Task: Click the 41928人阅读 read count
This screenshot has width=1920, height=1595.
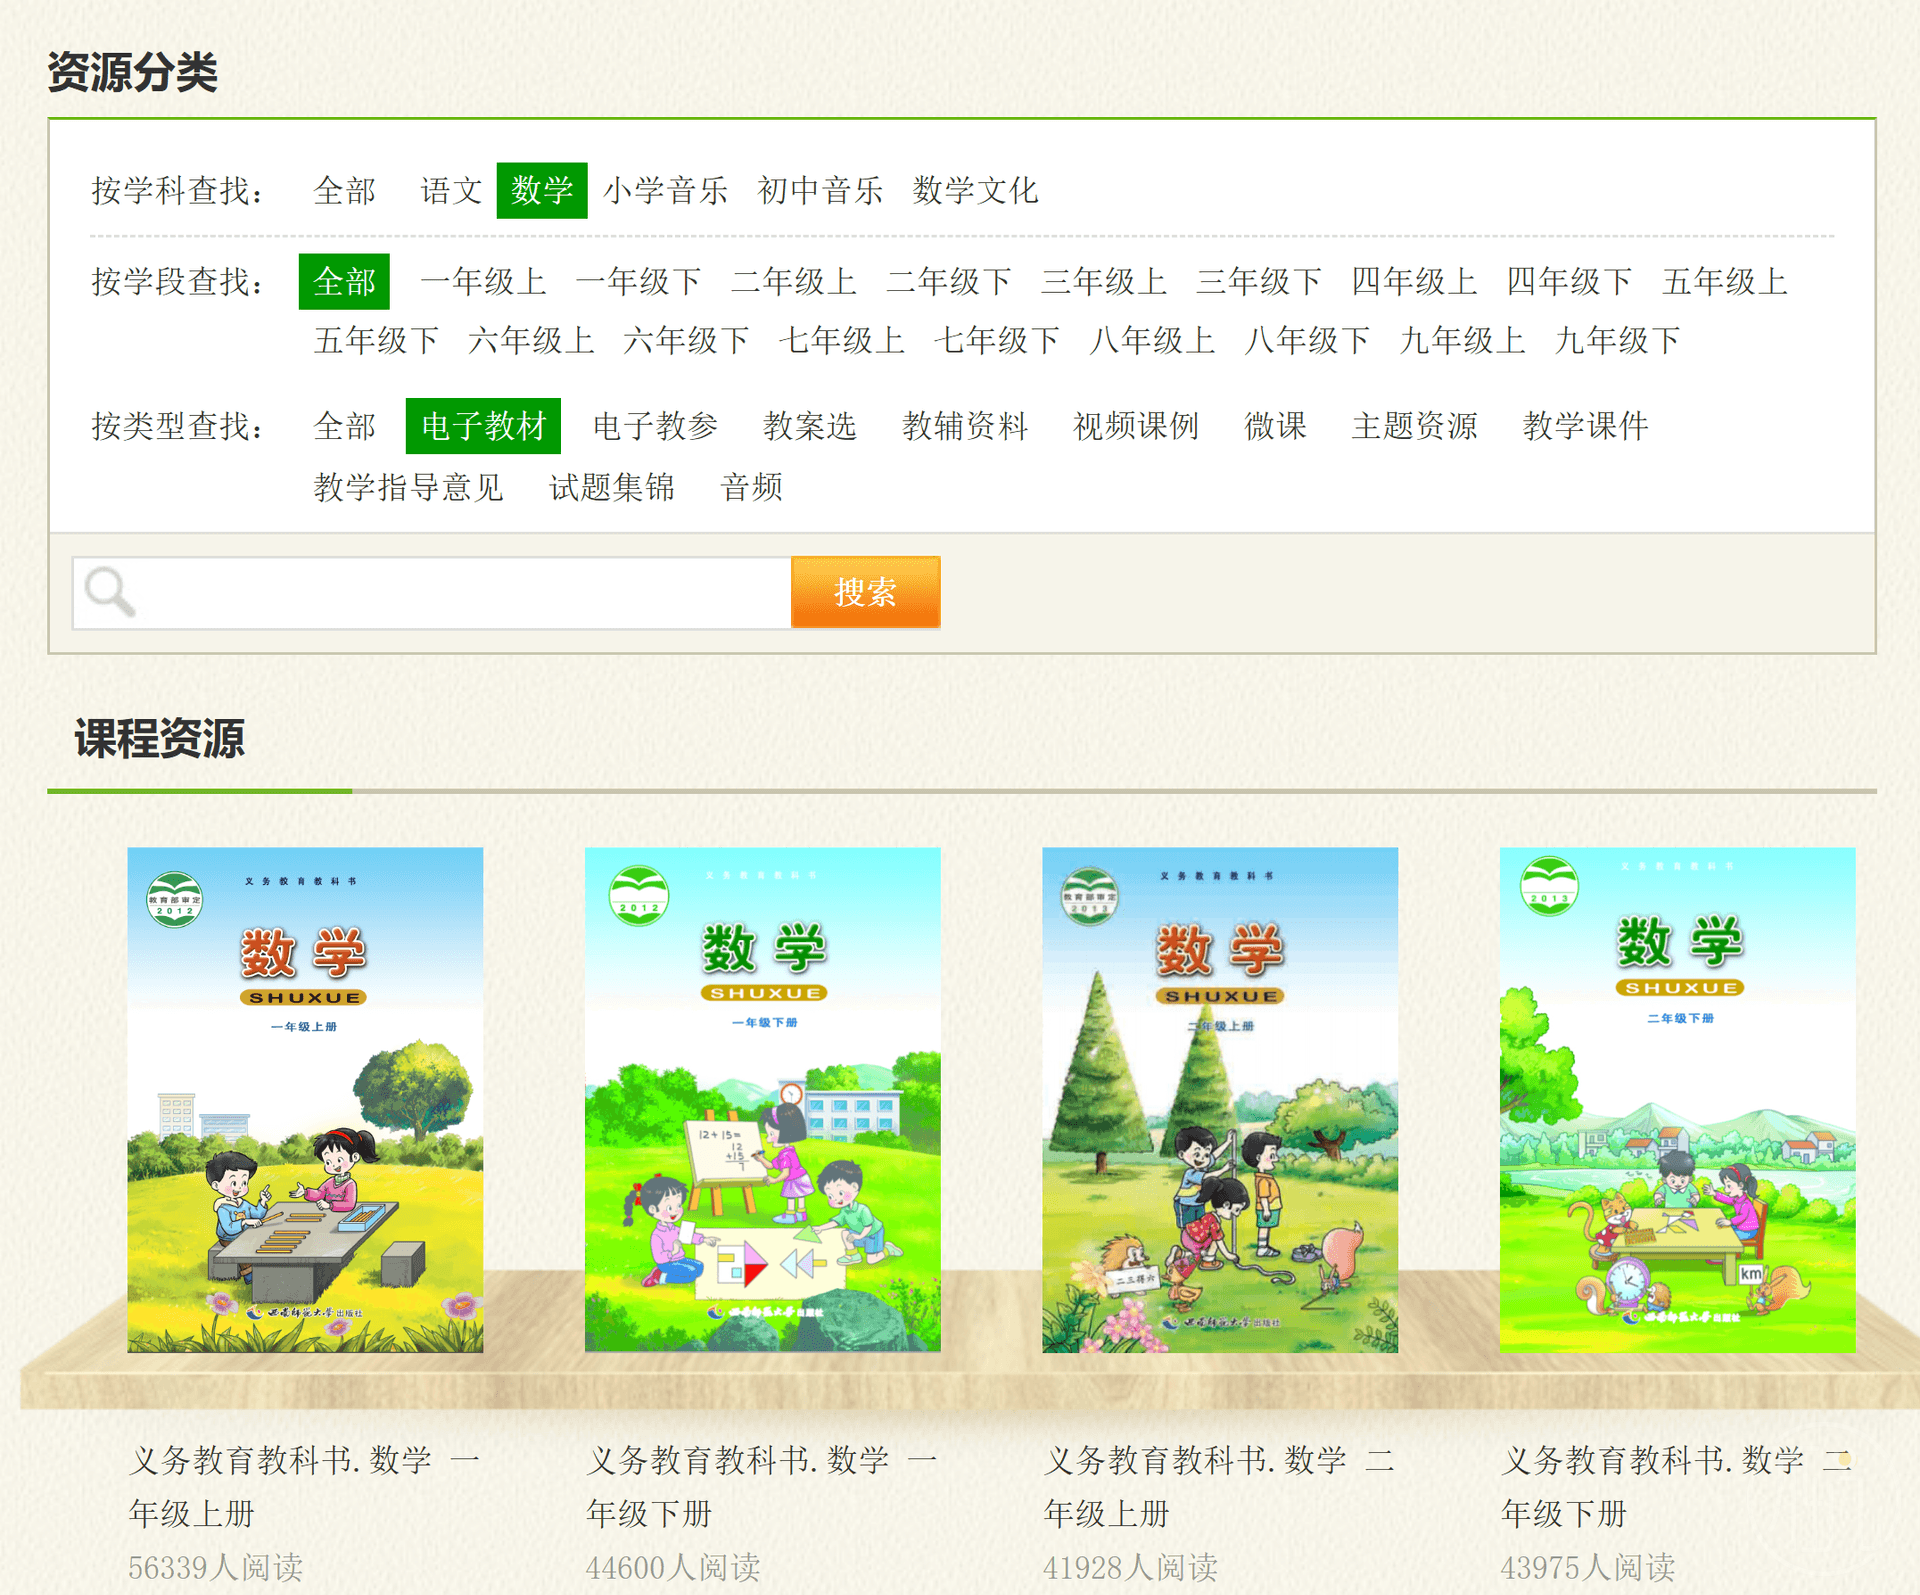Action: 1130,1567
